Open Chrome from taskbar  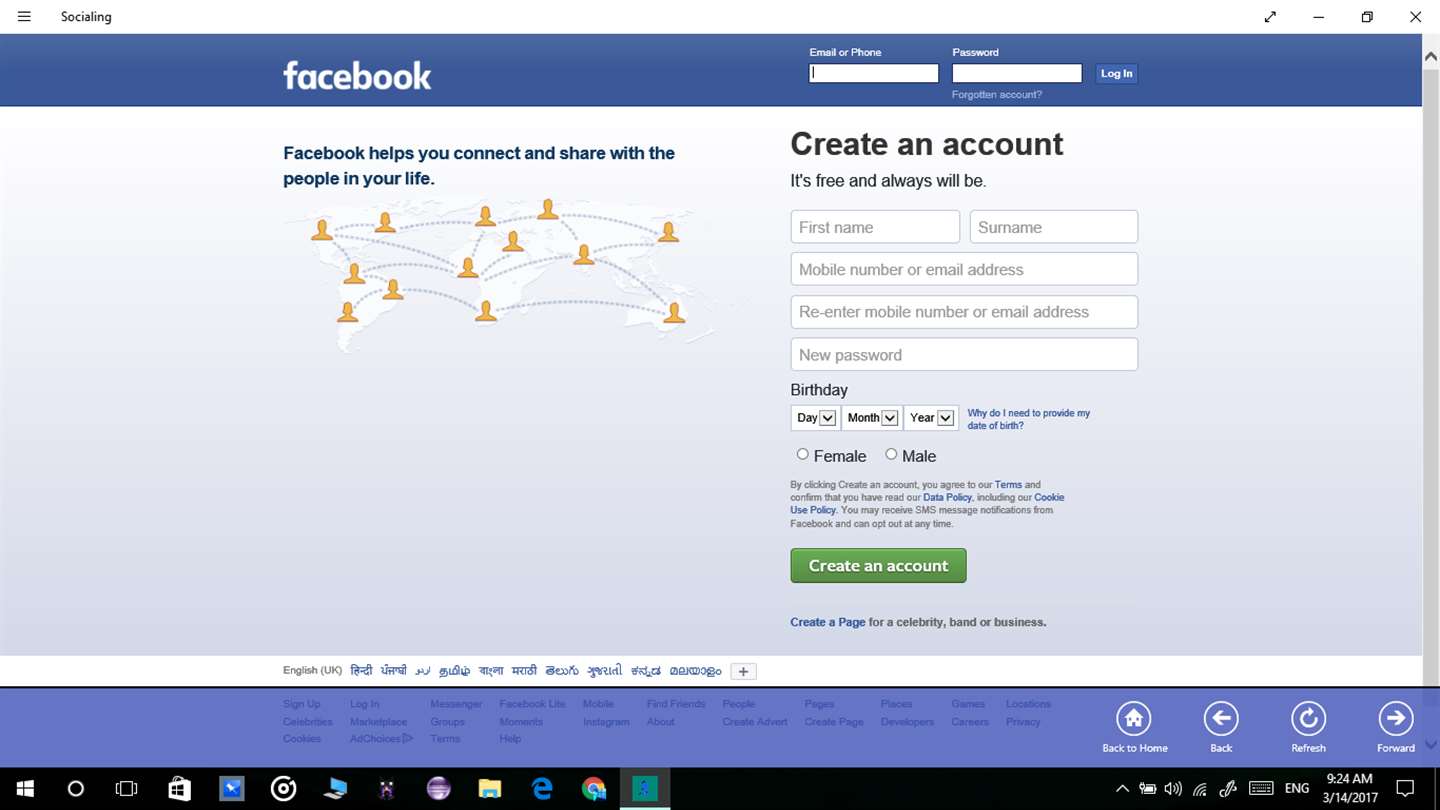tap(594, 789)
